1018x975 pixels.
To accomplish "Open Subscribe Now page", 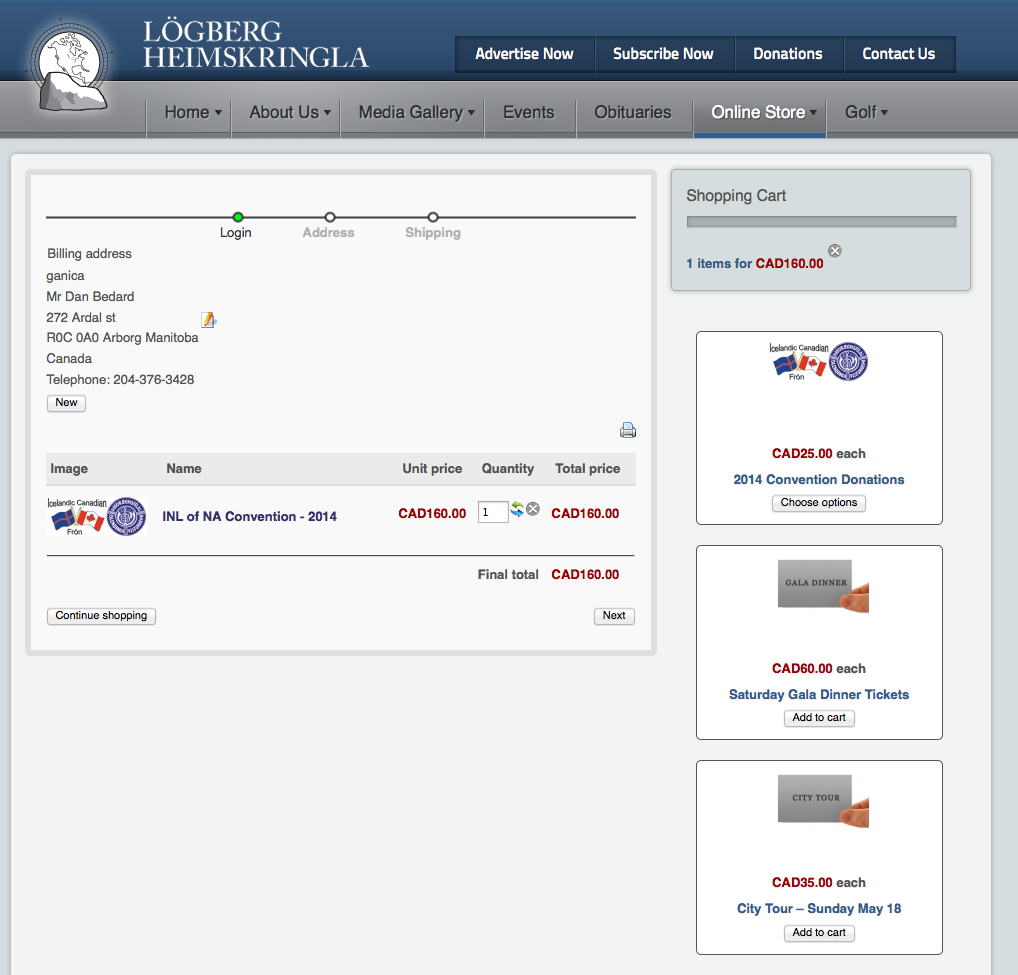I will pos(664,54).
